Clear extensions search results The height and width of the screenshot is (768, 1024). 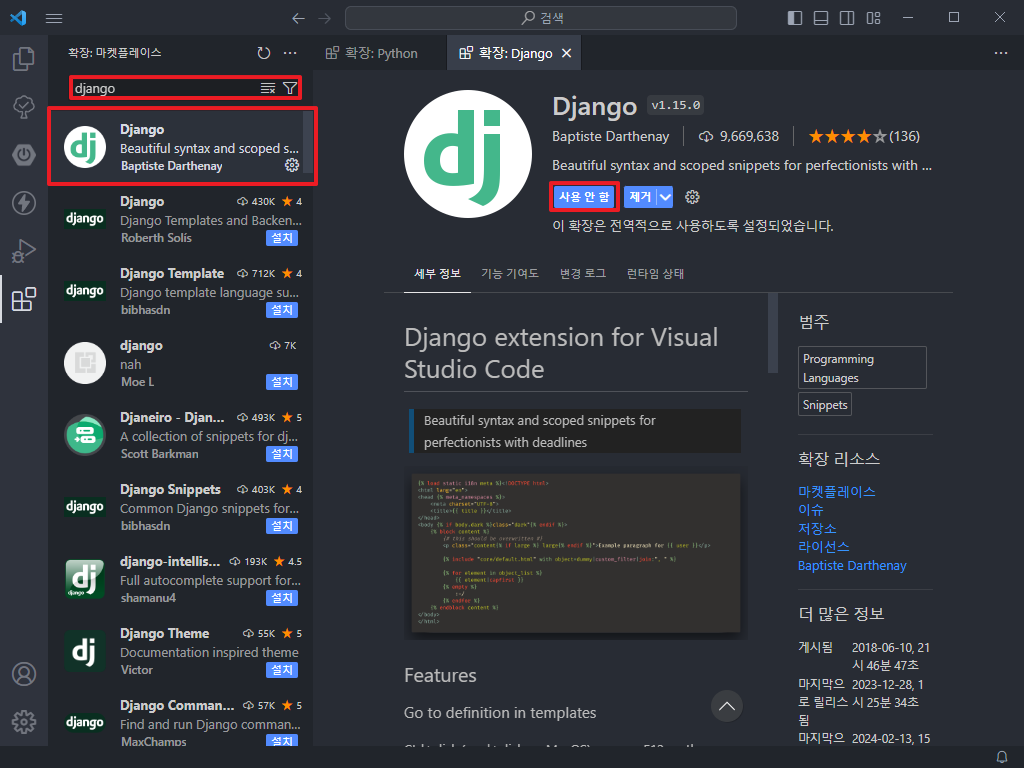pyautogui.click(x=268, y=88)
